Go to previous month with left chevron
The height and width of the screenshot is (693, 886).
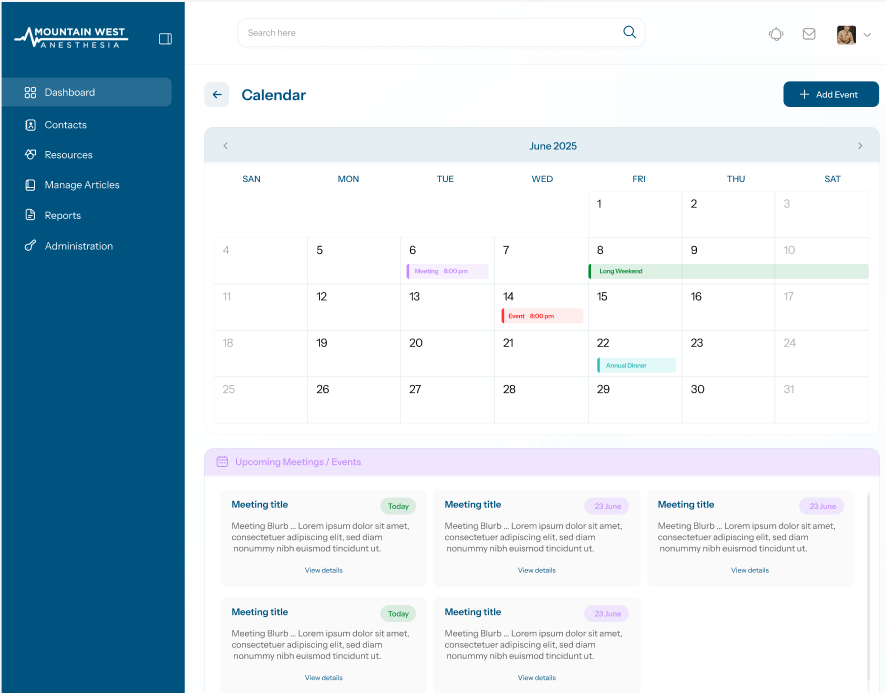pyautogui.click(x=226, y=145)
